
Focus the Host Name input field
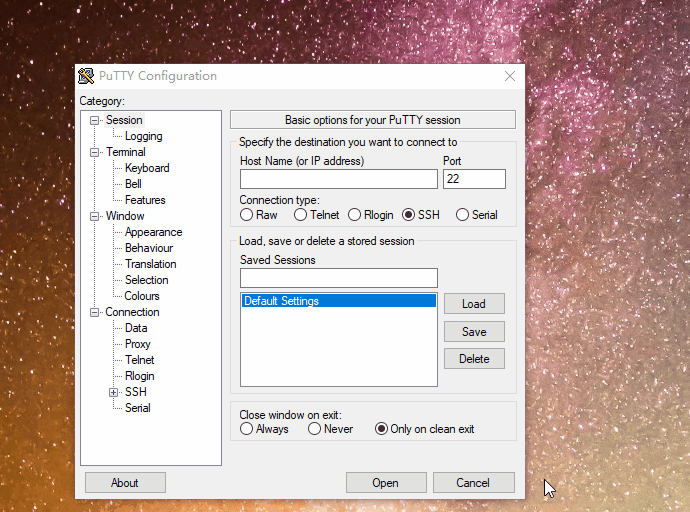(339, 179)
